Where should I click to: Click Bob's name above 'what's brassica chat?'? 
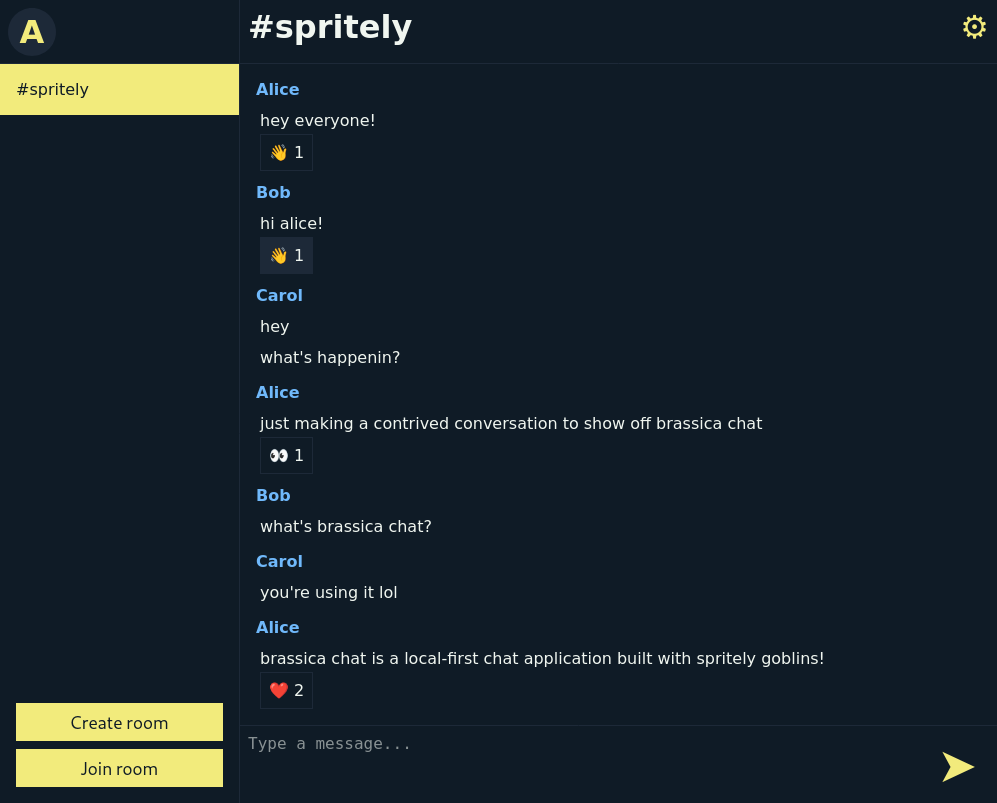click(x=273, y=495)
